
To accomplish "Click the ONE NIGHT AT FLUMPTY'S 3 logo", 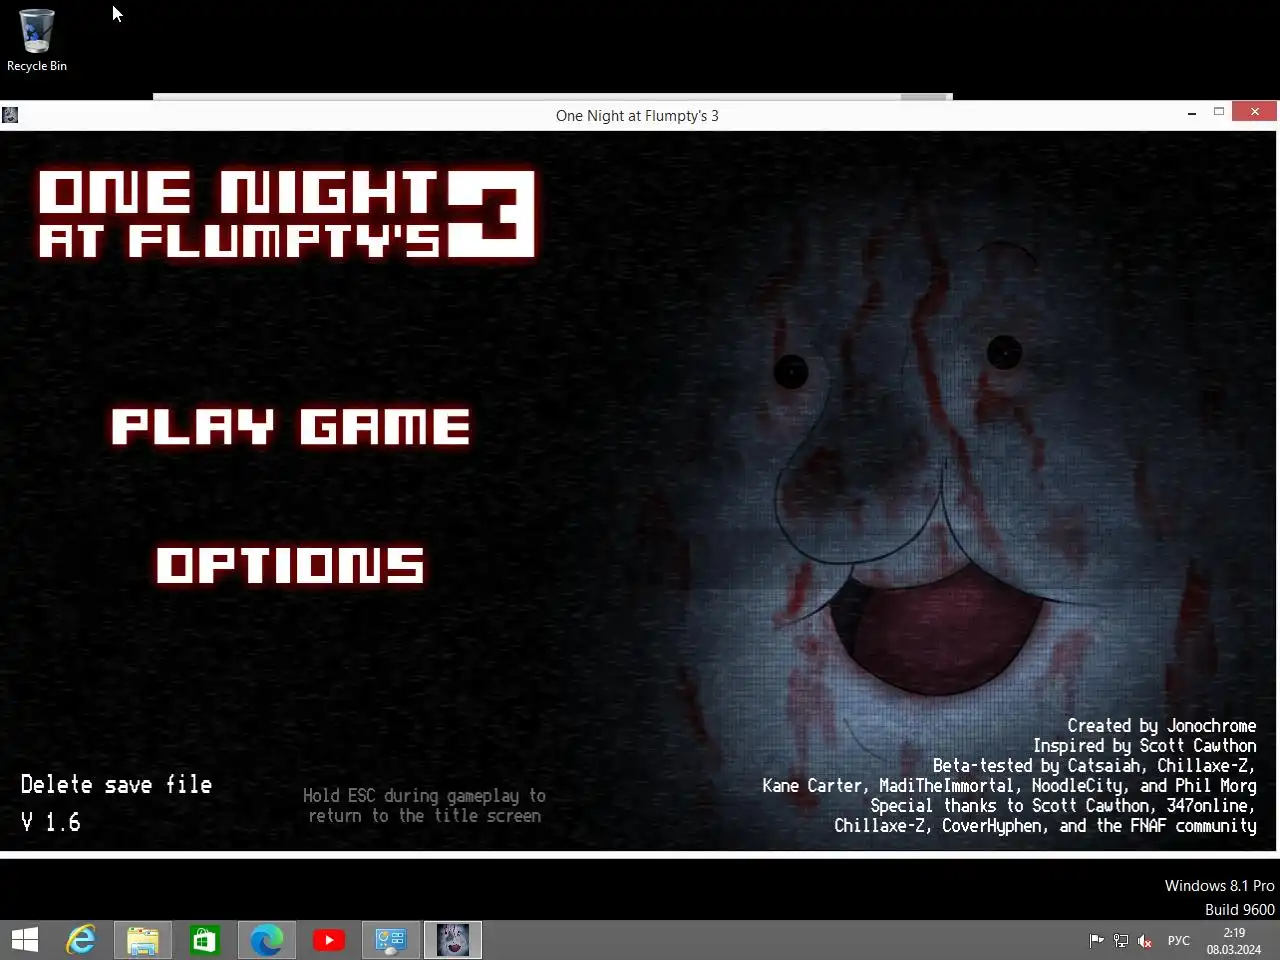I will [287, 214].
